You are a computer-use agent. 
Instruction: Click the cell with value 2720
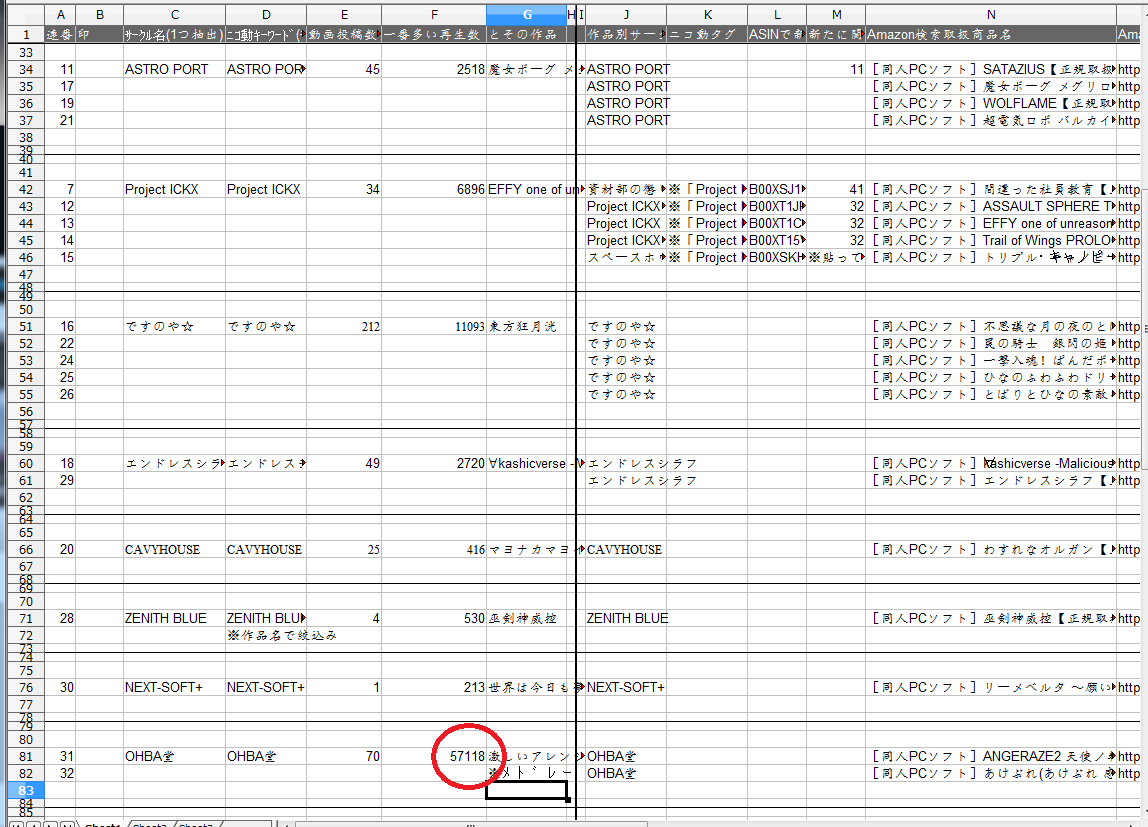pyautogui.click(x=434, y=463)
